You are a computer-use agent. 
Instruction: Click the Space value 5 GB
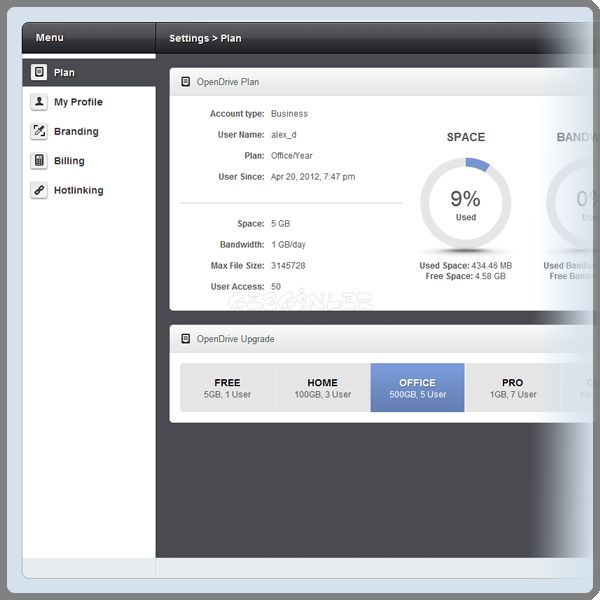tap(280, 223)
